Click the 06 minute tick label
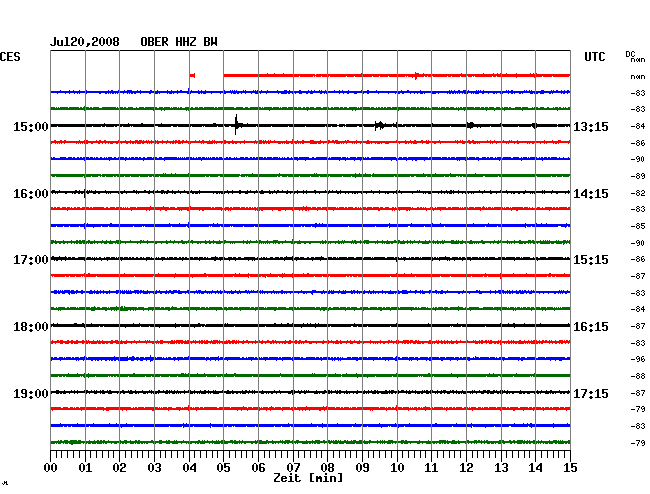650x494 pixels. pos(258,467)
